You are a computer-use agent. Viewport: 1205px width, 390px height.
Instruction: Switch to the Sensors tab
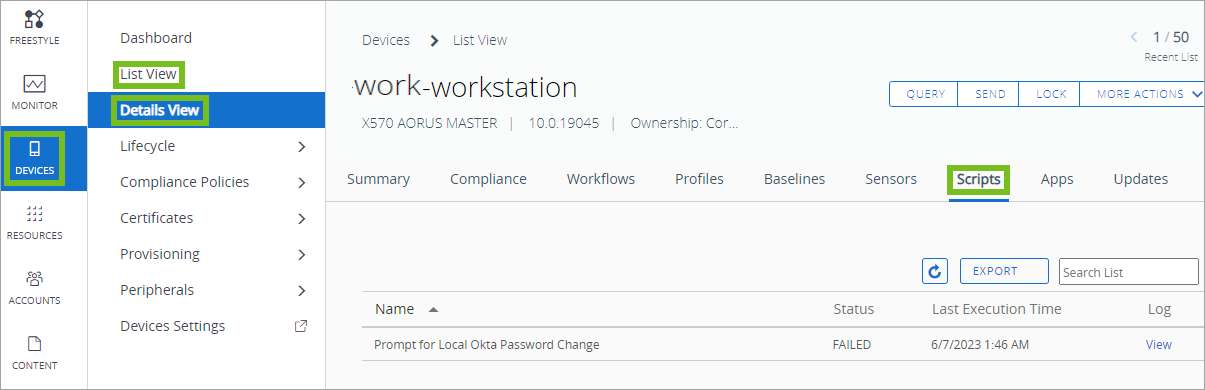[891, 179]
